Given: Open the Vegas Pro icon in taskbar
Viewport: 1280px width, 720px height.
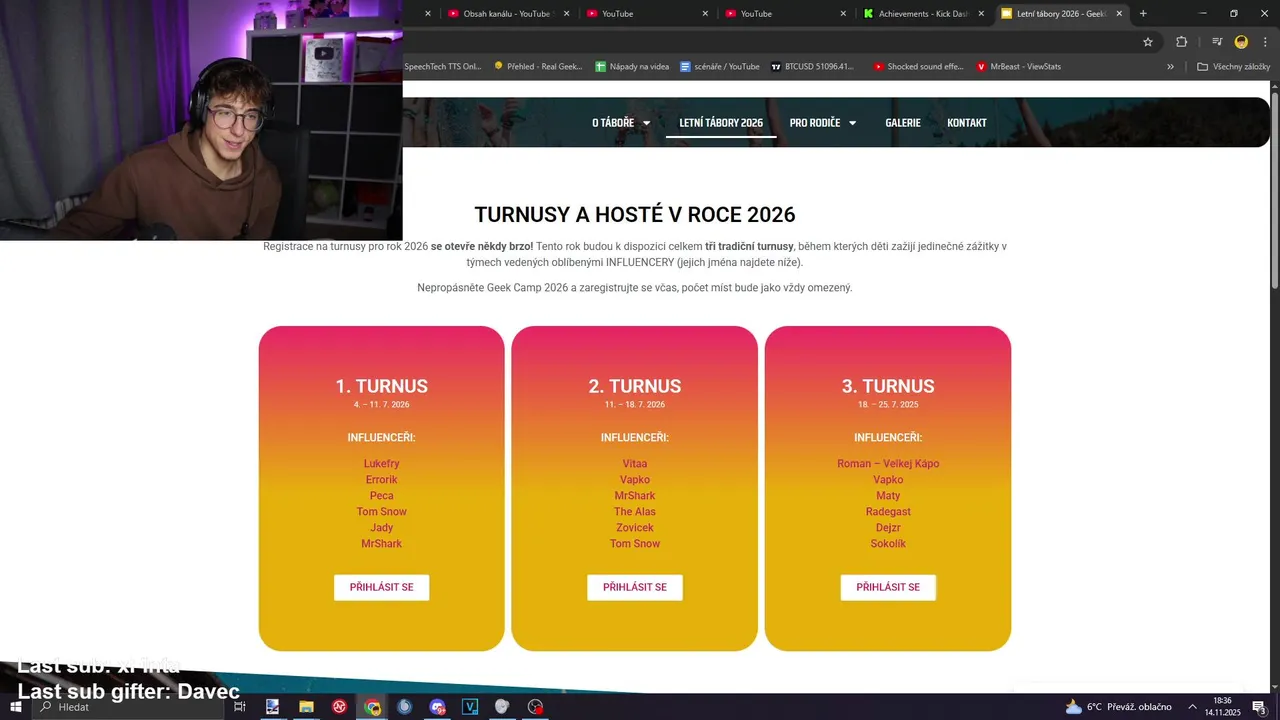Looking at the screenshot, I should 470,707.
